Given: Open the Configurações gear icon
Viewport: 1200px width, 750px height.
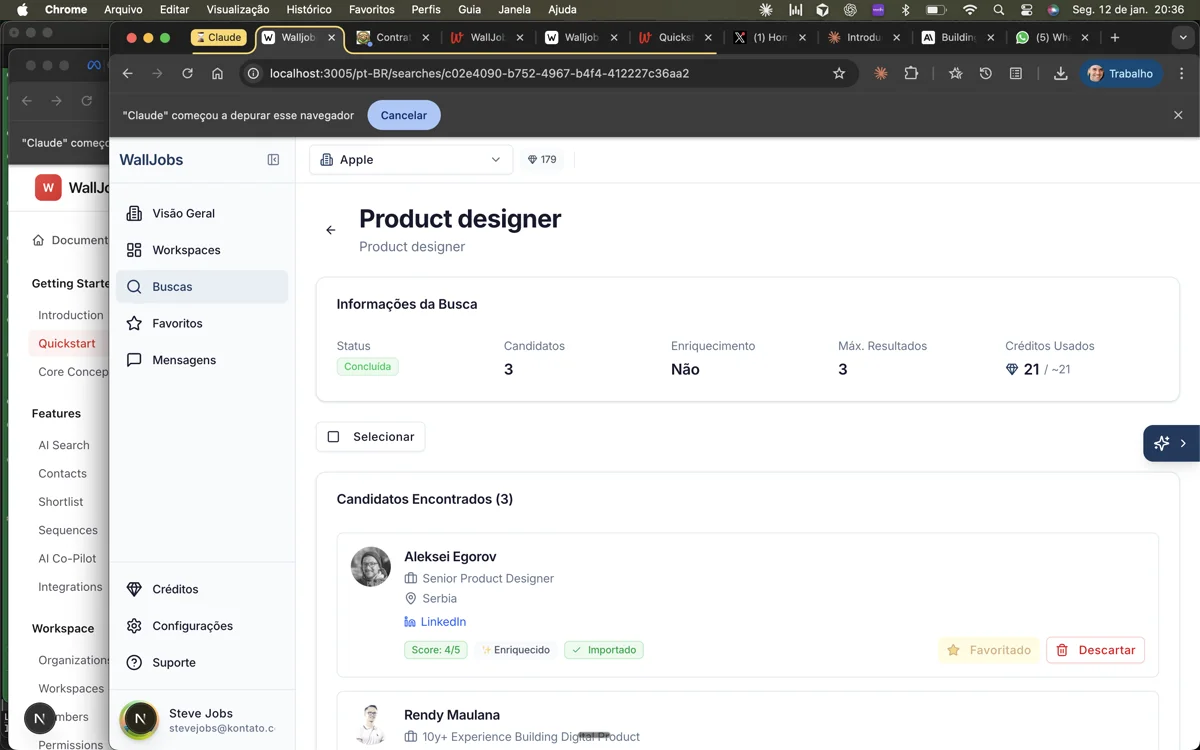Looking at the screenshot, I should pos(134,626).
